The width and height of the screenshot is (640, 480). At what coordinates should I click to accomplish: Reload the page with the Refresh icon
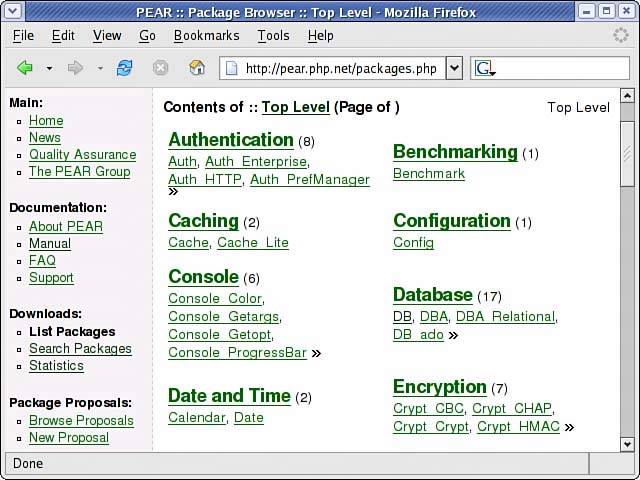tap(125, 68)
